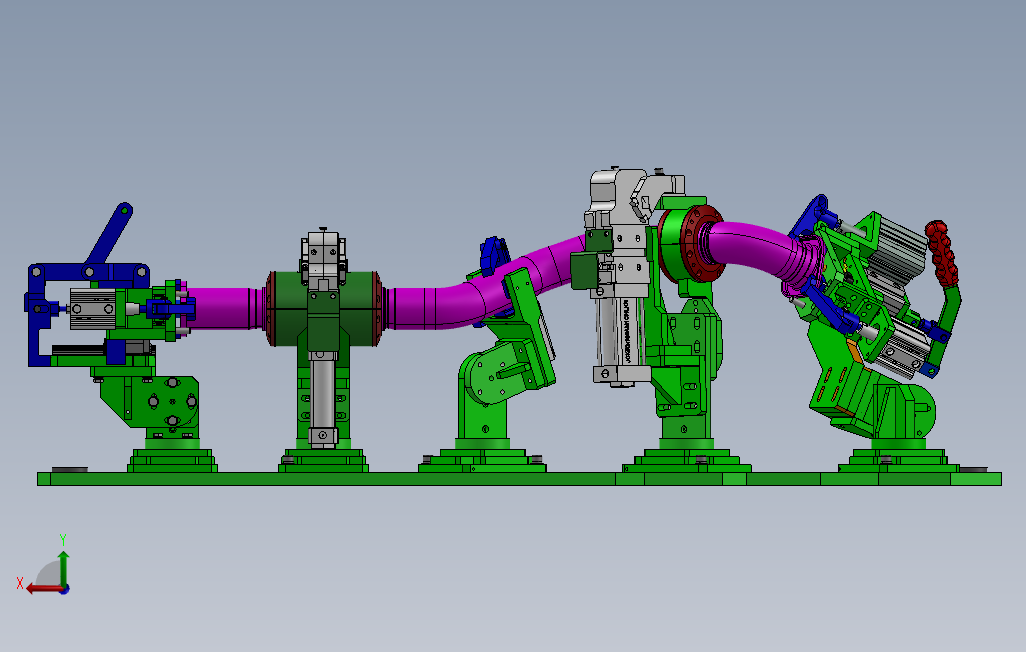Select the red bolted flange ring
The image size is (1026, 652).
click(x=701, y=243)
